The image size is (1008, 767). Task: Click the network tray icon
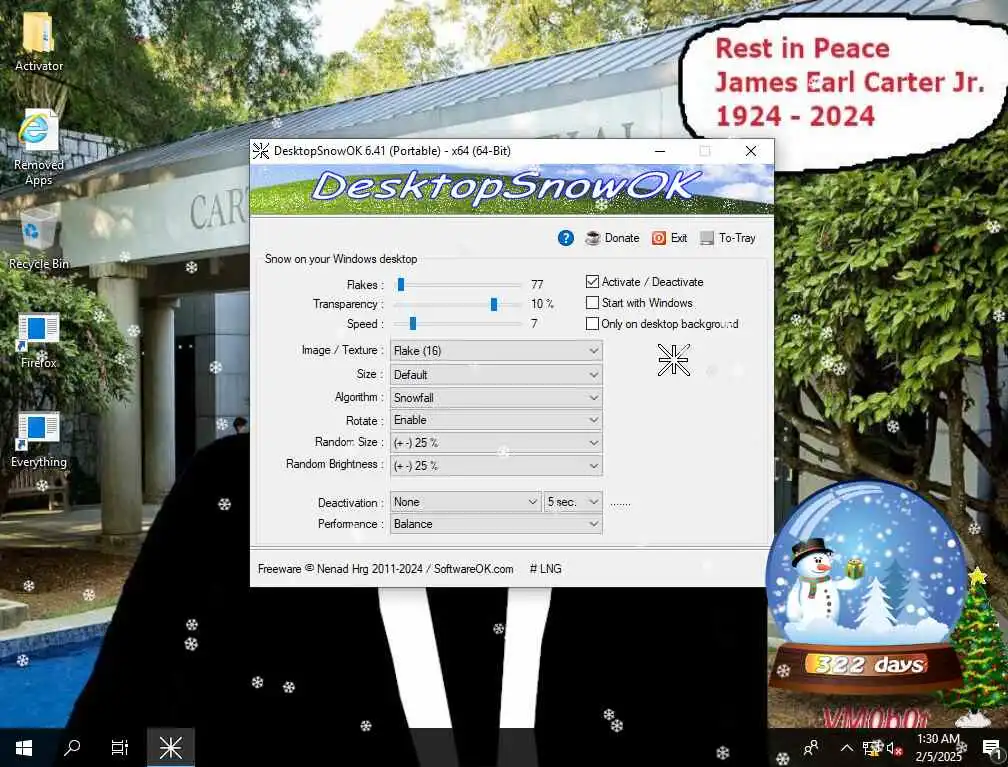pyautogui.click(x=871, y=748)
